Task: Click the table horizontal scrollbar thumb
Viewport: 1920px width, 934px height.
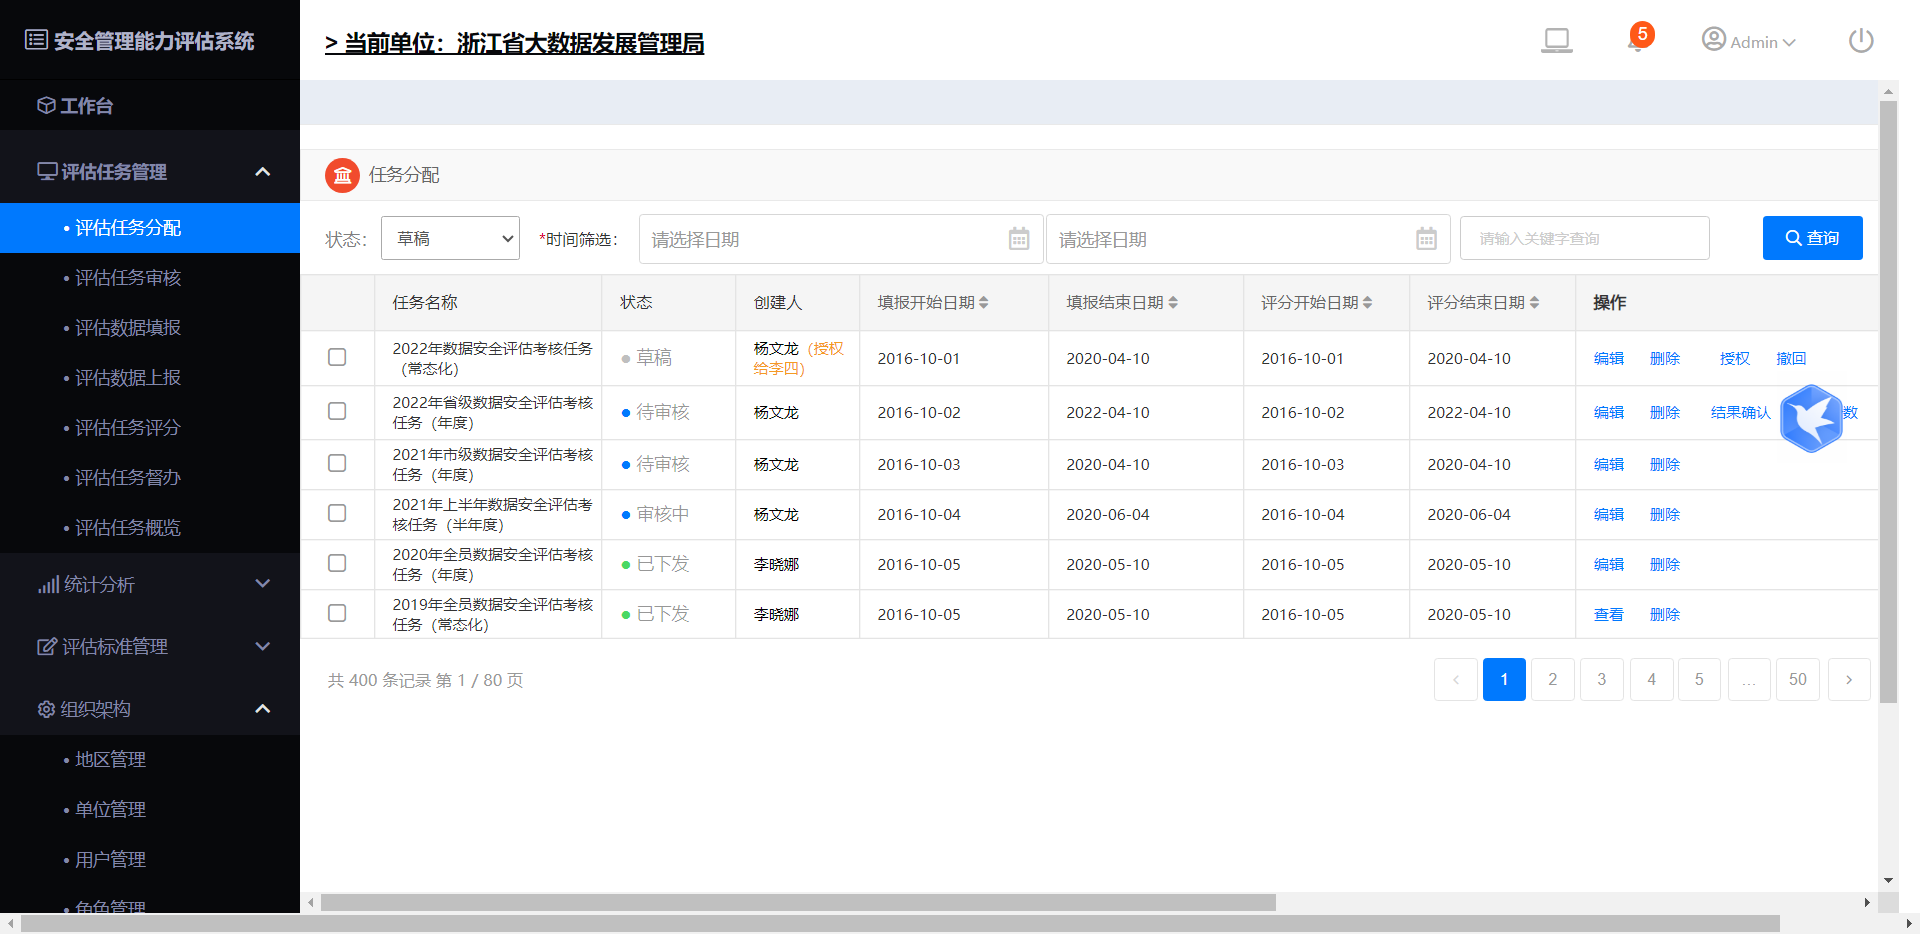Action: (x=798, y=902)
